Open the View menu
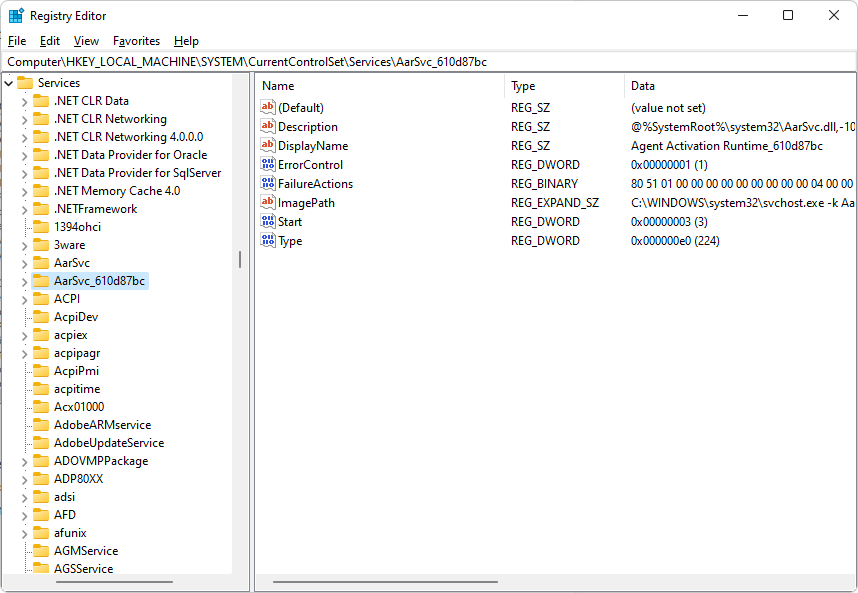858x593 pixels. (x=86, y=41)
